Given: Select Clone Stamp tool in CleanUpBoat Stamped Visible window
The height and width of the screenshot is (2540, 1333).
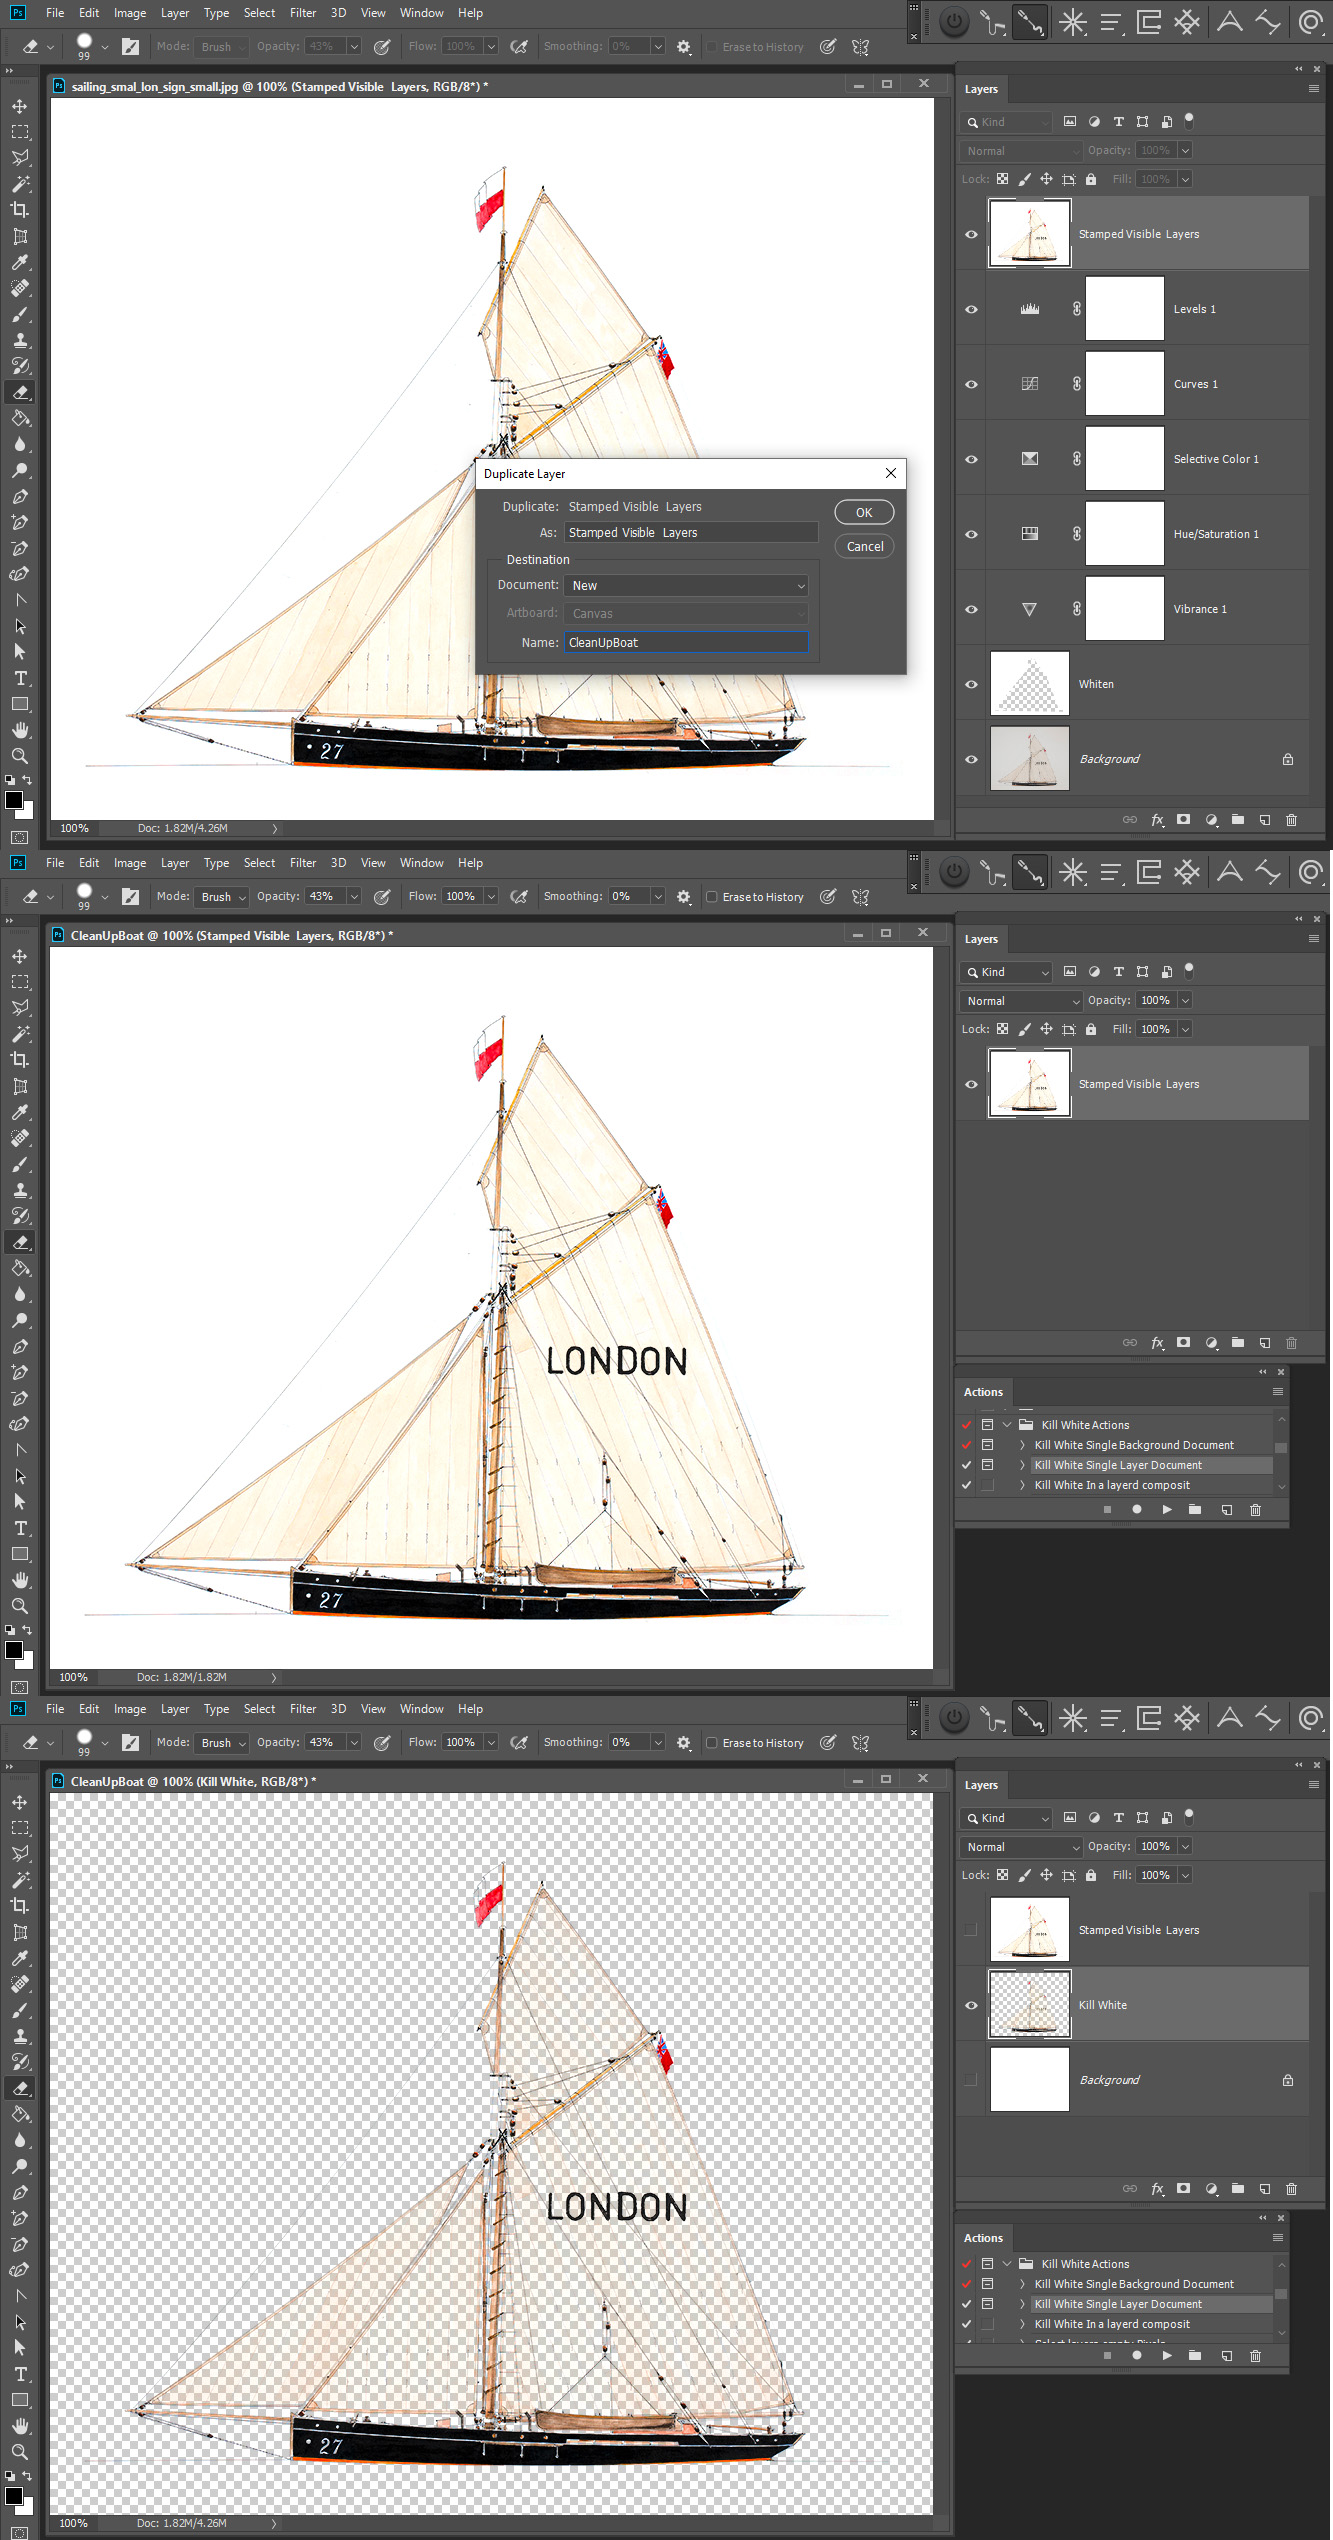Looking at the screenshot, I should pos(20,1190).
